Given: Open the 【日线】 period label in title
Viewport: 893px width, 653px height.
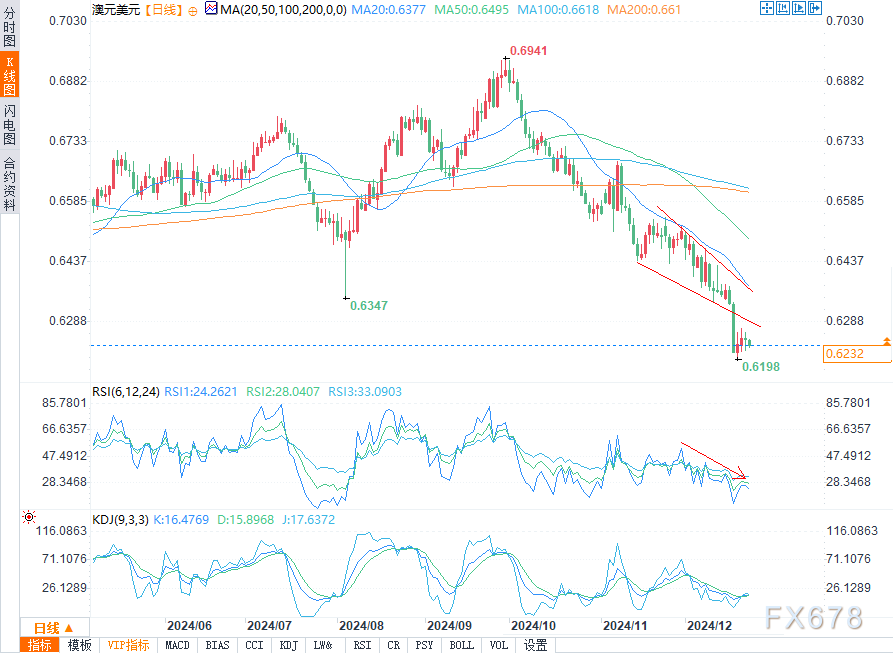Looking at the screenshot, I should click(163, 10).
